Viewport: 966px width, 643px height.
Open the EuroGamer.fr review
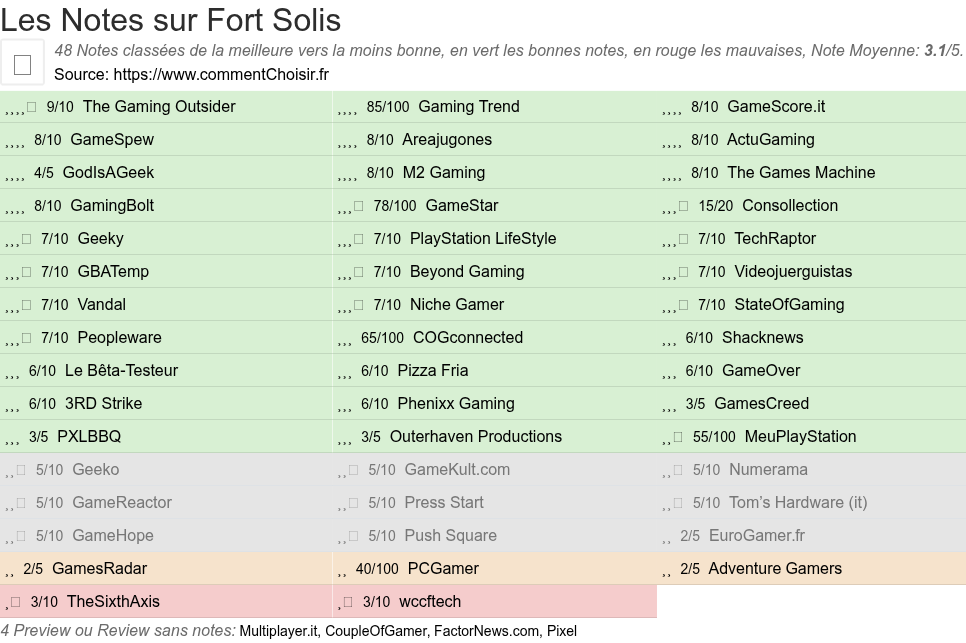(x=756, y=536)
